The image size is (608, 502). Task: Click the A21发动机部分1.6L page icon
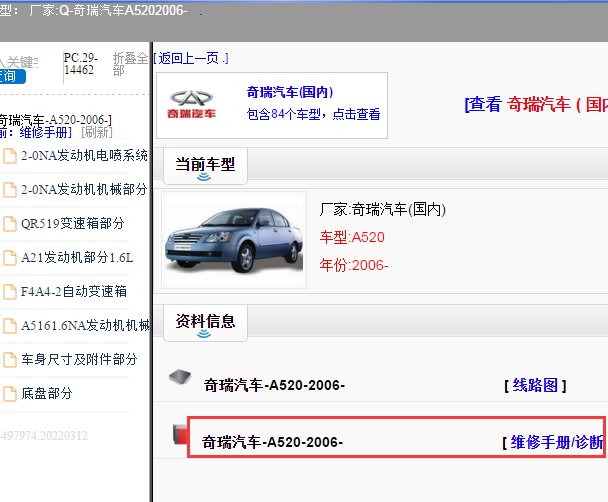pos(10,258)
